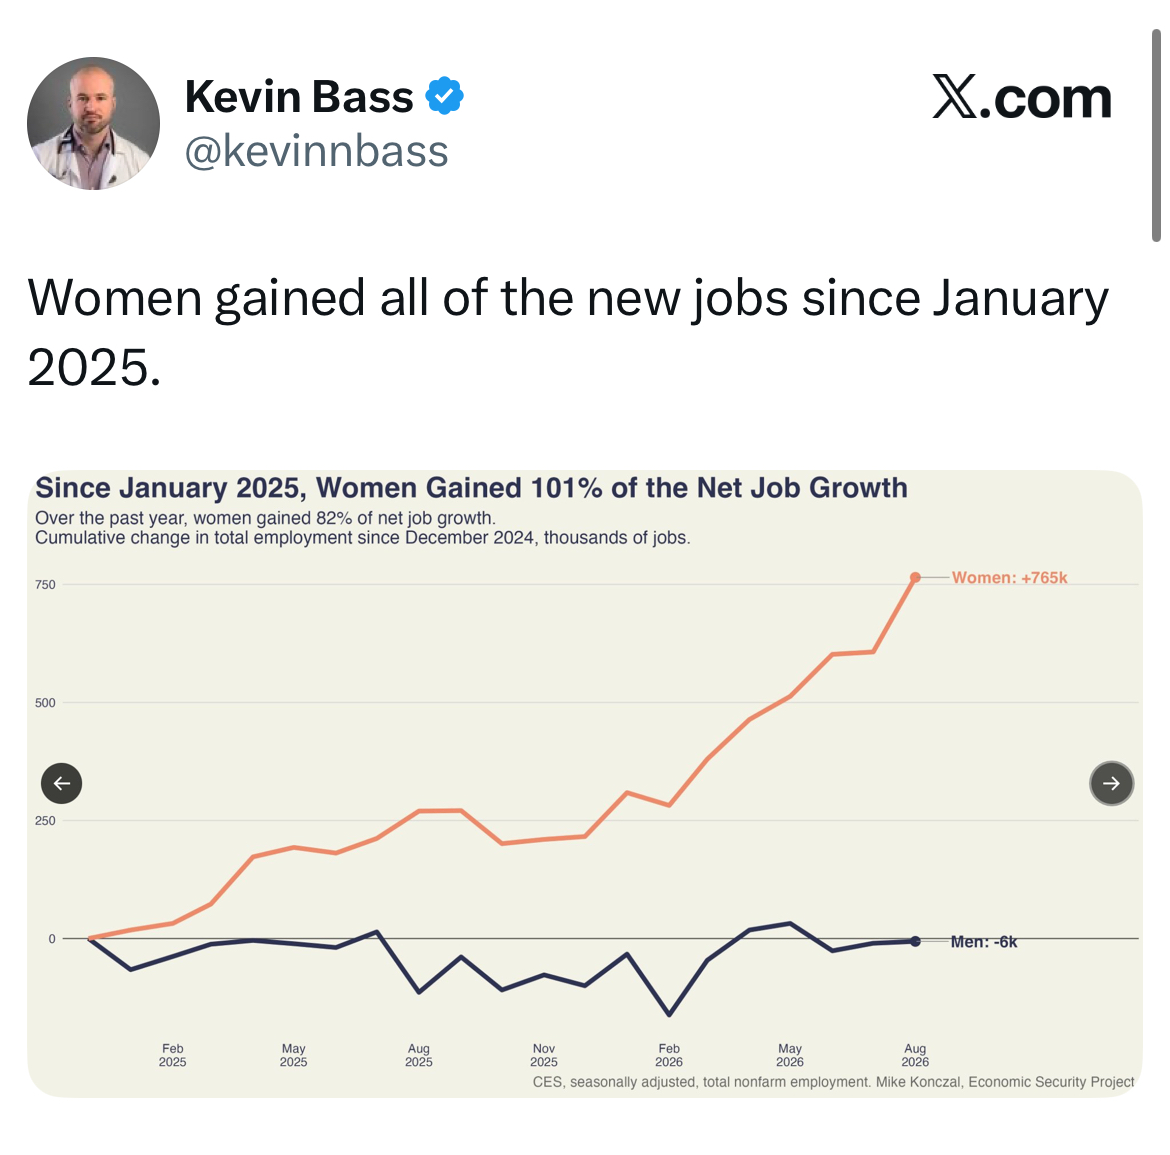Click the tweet text about women jobs
The height and width of the screenshot is (1155, 1170).
[x=568, y=332]
